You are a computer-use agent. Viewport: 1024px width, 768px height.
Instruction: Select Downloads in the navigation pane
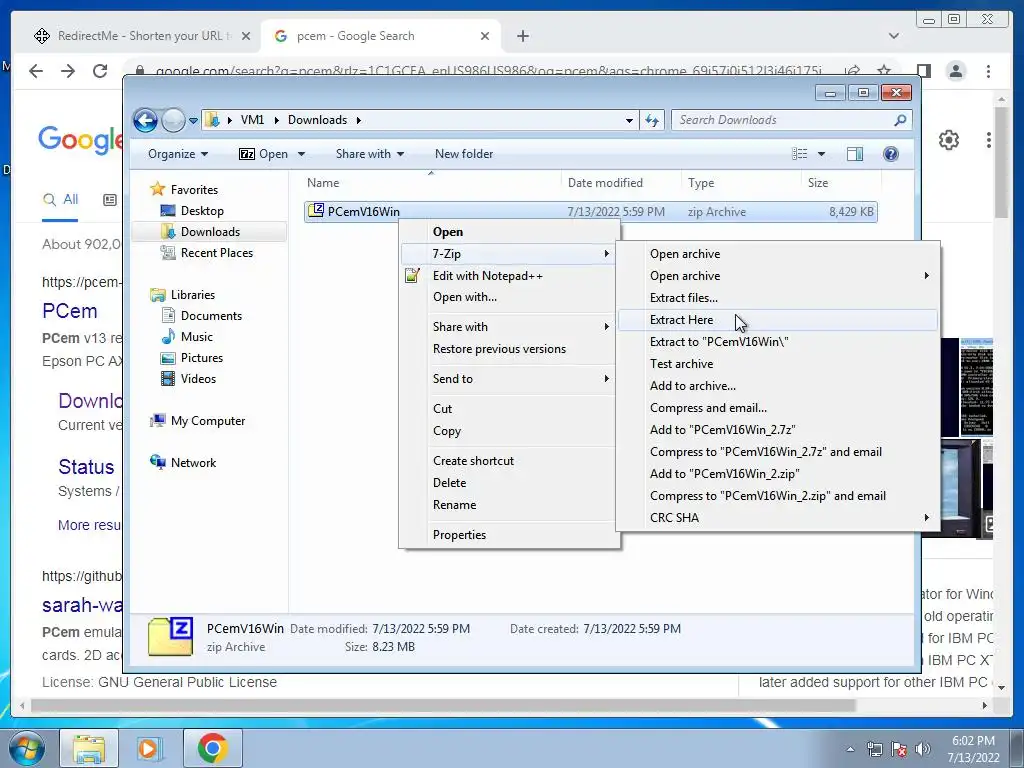tap(209, 232)
